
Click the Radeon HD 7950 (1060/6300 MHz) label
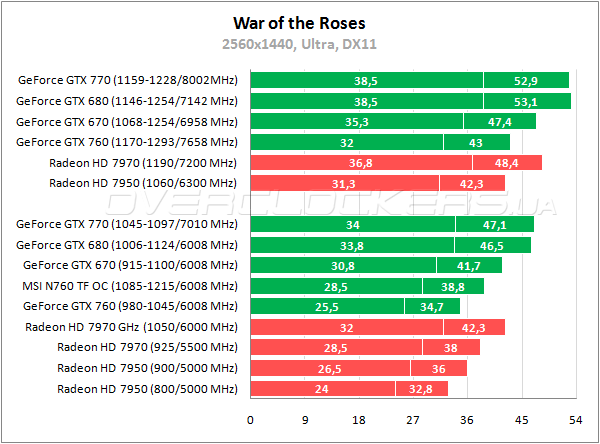point(142,183)
